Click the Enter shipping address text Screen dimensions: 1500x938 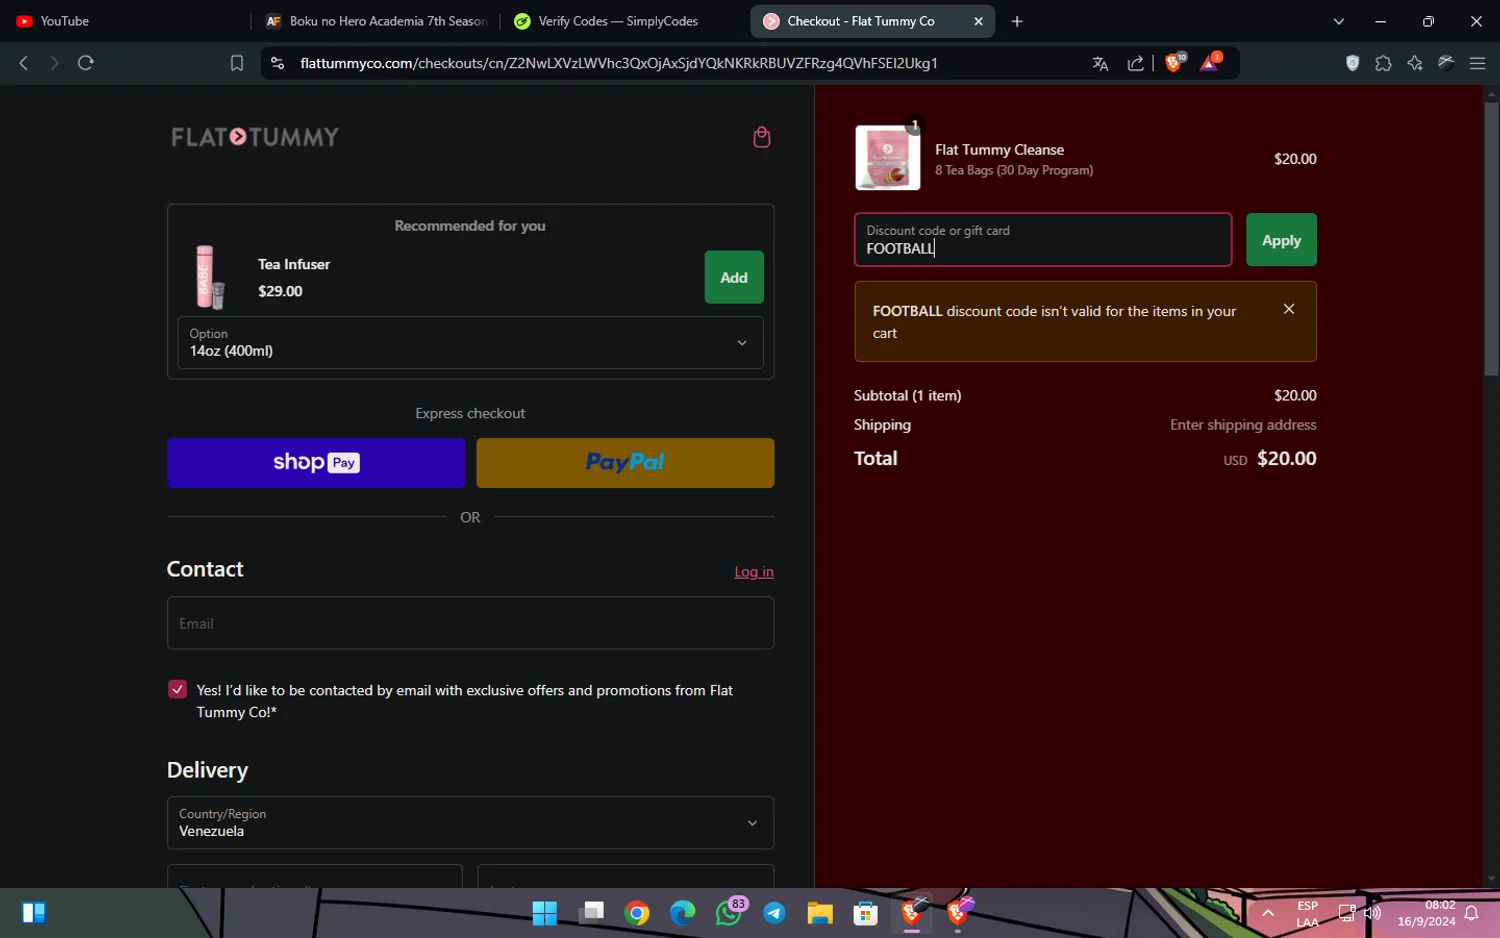click(x=1243, y=425)
